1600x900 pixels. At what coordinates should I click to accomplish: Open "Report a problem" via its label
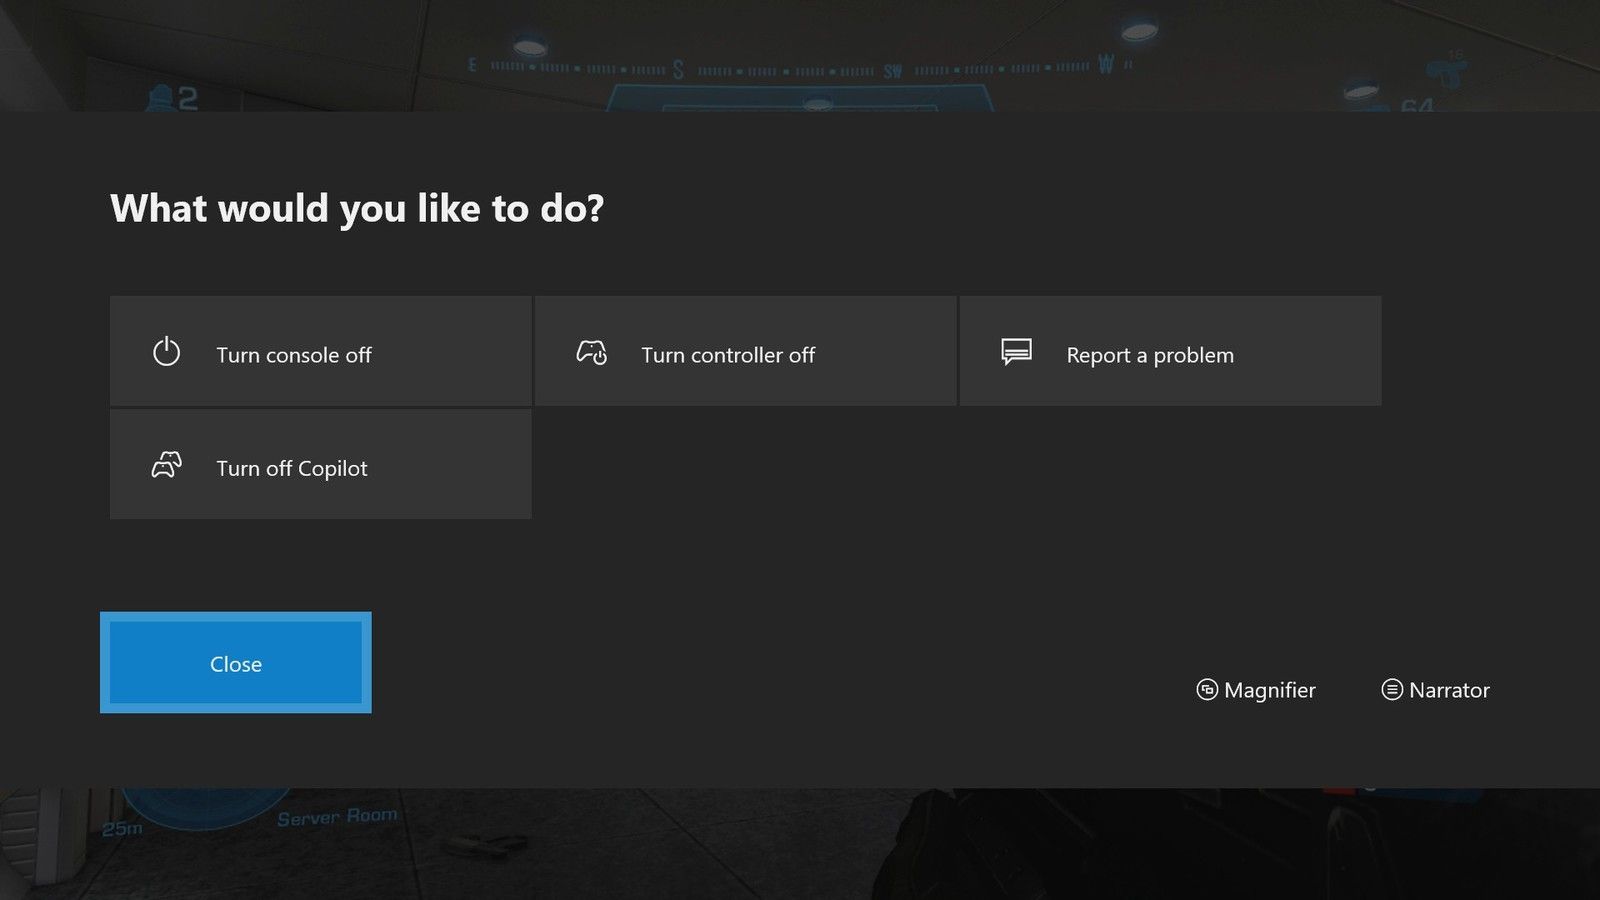(x=1149, y=355)
